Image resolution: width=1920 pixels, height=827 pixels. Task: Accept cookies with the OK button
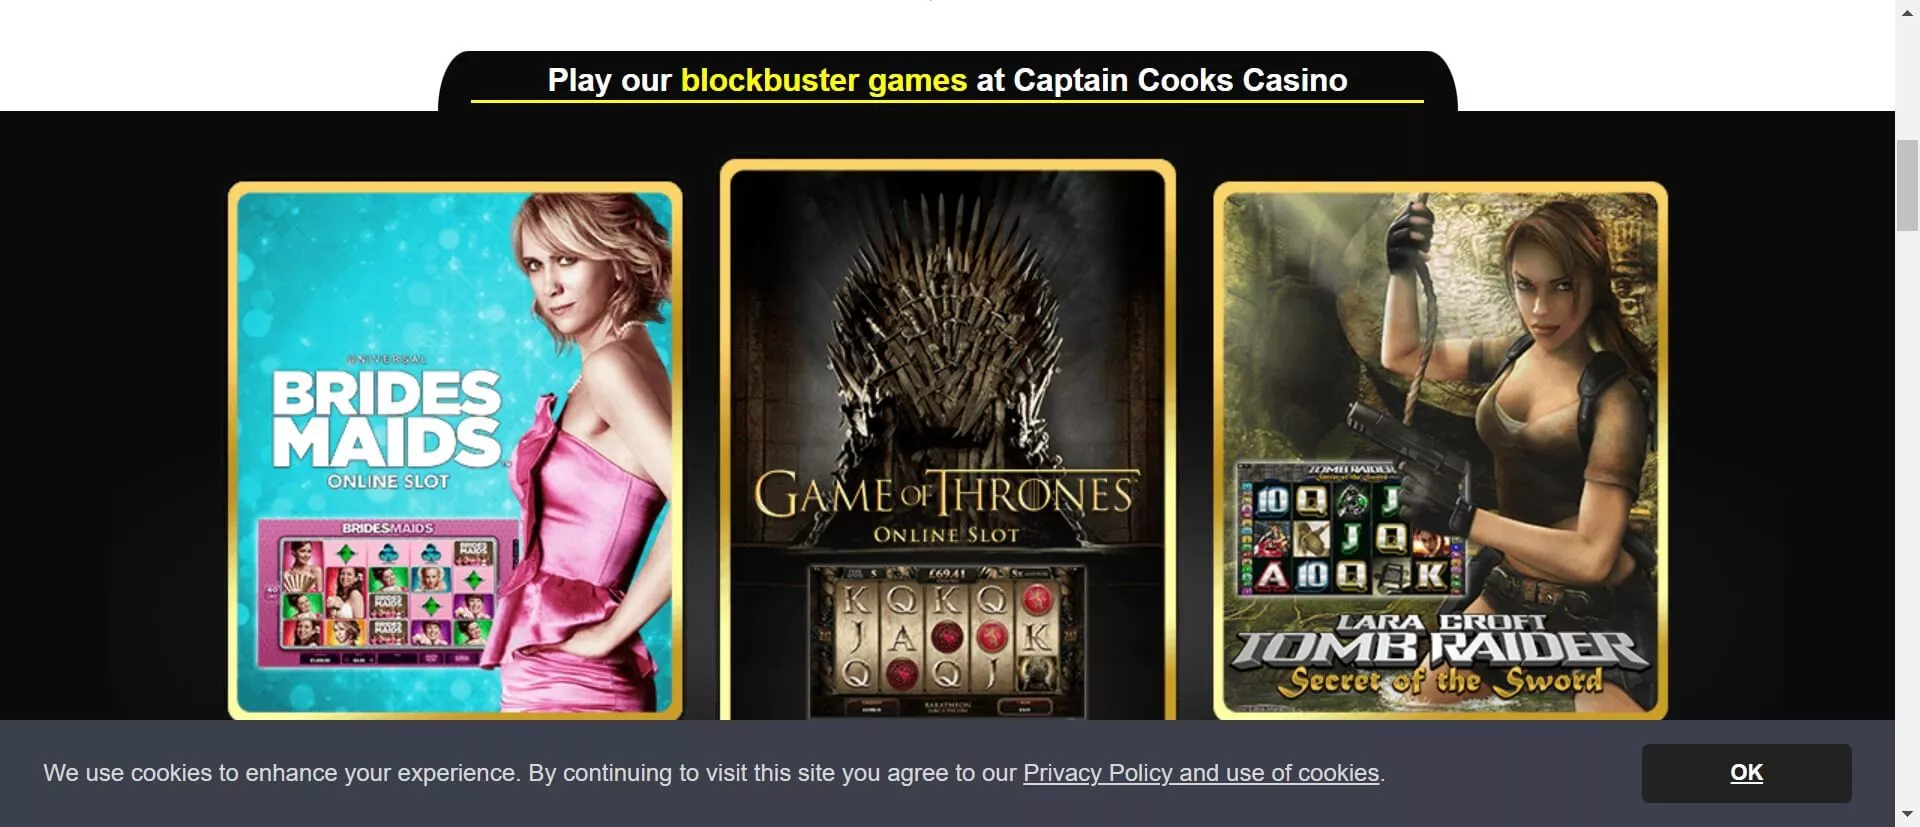[x=1746, y=773]
